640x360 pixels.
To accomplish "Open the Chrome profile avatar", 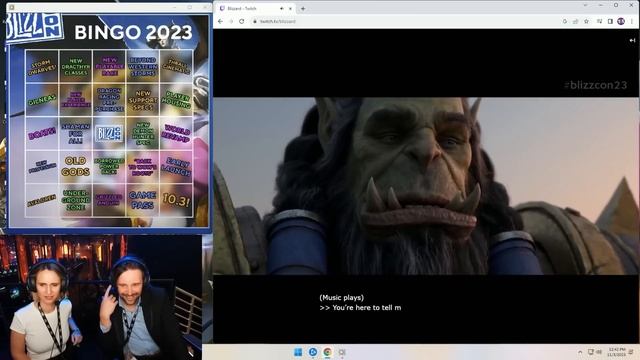I will [x=621, y=21].
